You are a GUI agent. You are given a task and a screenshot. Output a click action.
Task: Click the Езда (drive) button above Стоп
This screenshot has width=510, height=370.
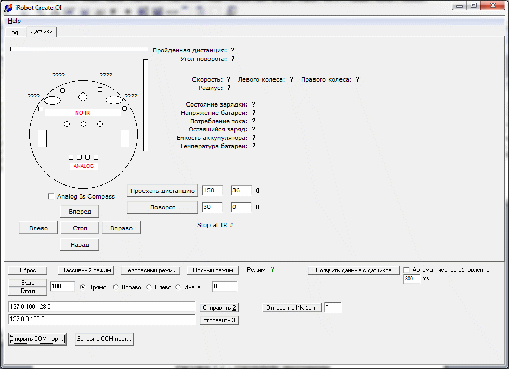27,283
